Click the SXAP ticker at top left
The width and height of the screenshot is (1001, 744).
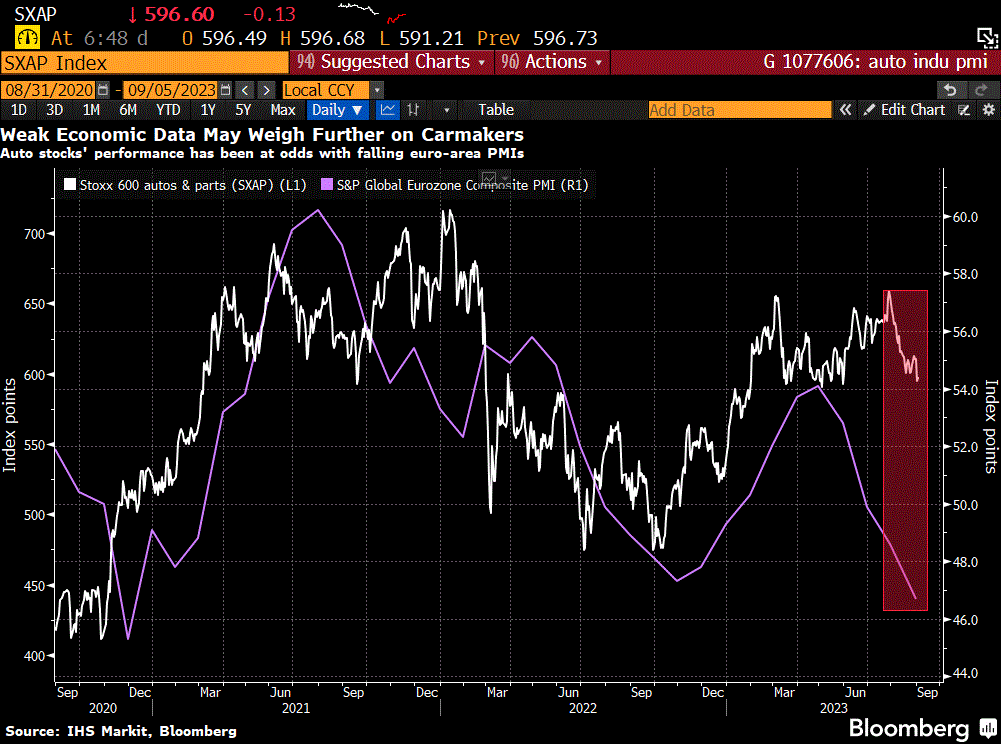[x=36, y=14]
